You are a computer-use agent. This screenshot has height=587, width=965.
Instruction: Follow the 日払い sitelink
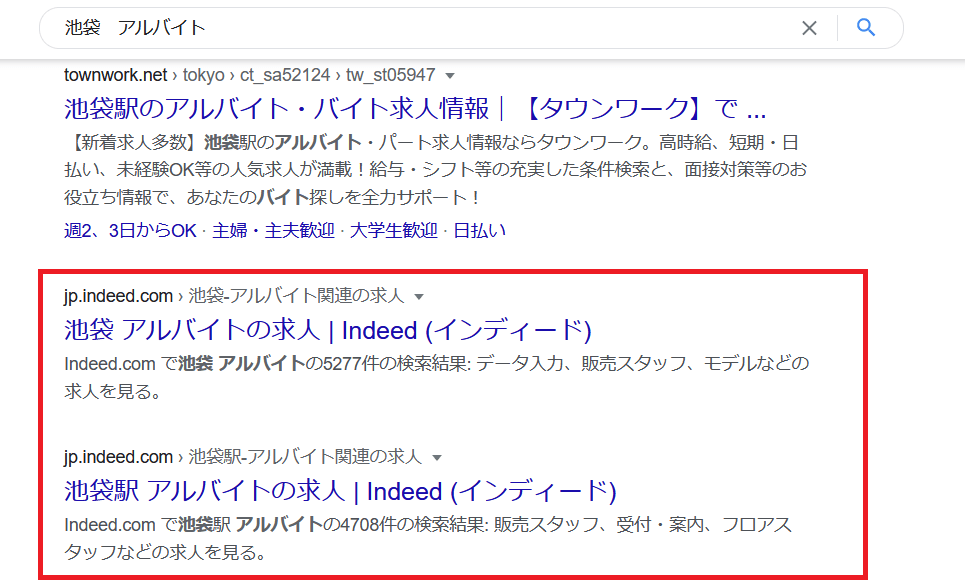(479, 231)
